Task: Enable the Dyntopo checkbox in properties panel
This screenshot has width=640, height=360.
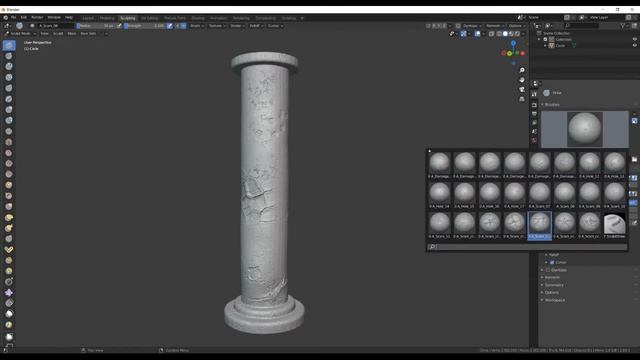Action: pos(548,270)
